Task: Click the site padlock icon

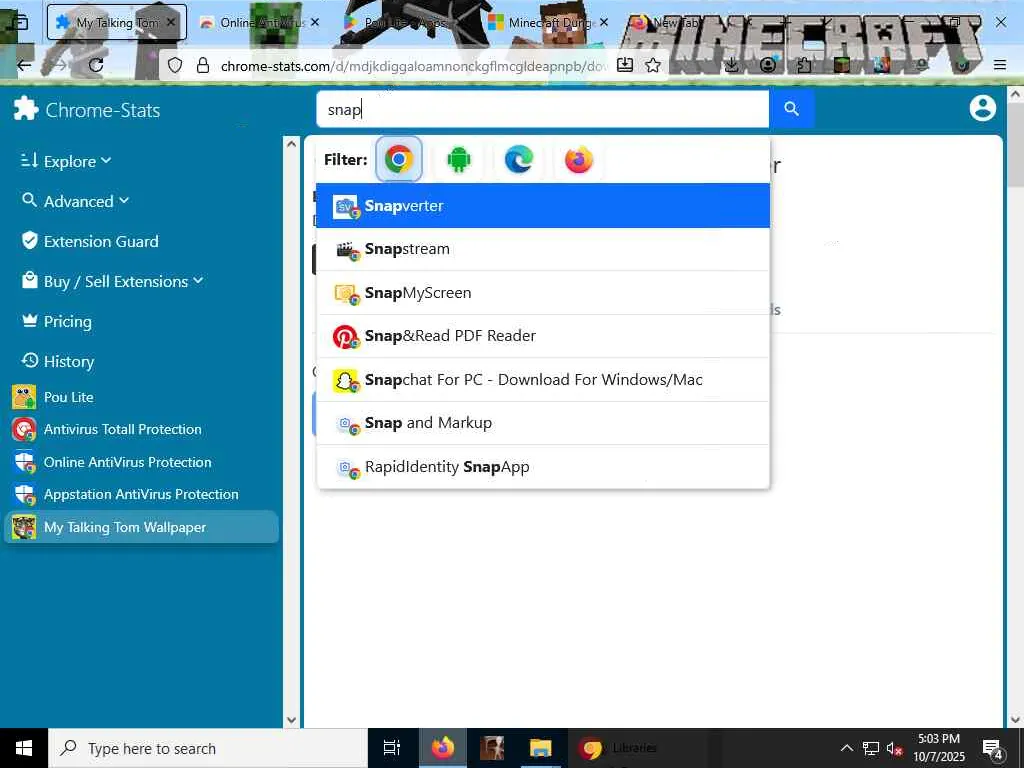Action: point(203,65)
